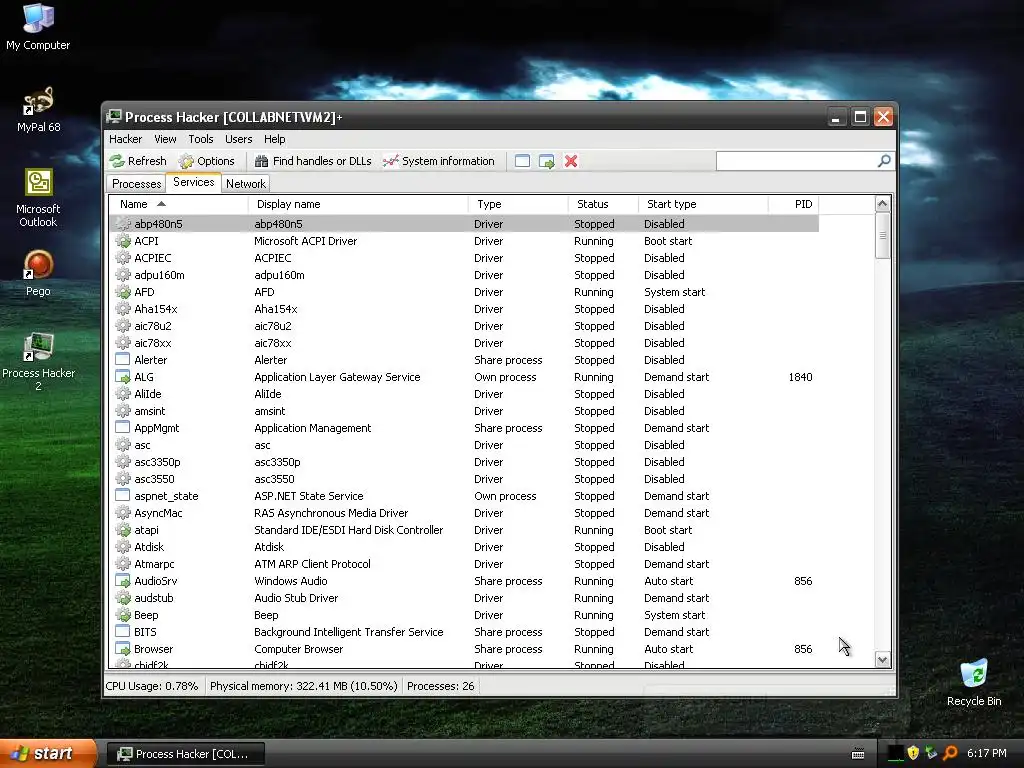Click Processes: 26 status bar entry

point(440,686)
